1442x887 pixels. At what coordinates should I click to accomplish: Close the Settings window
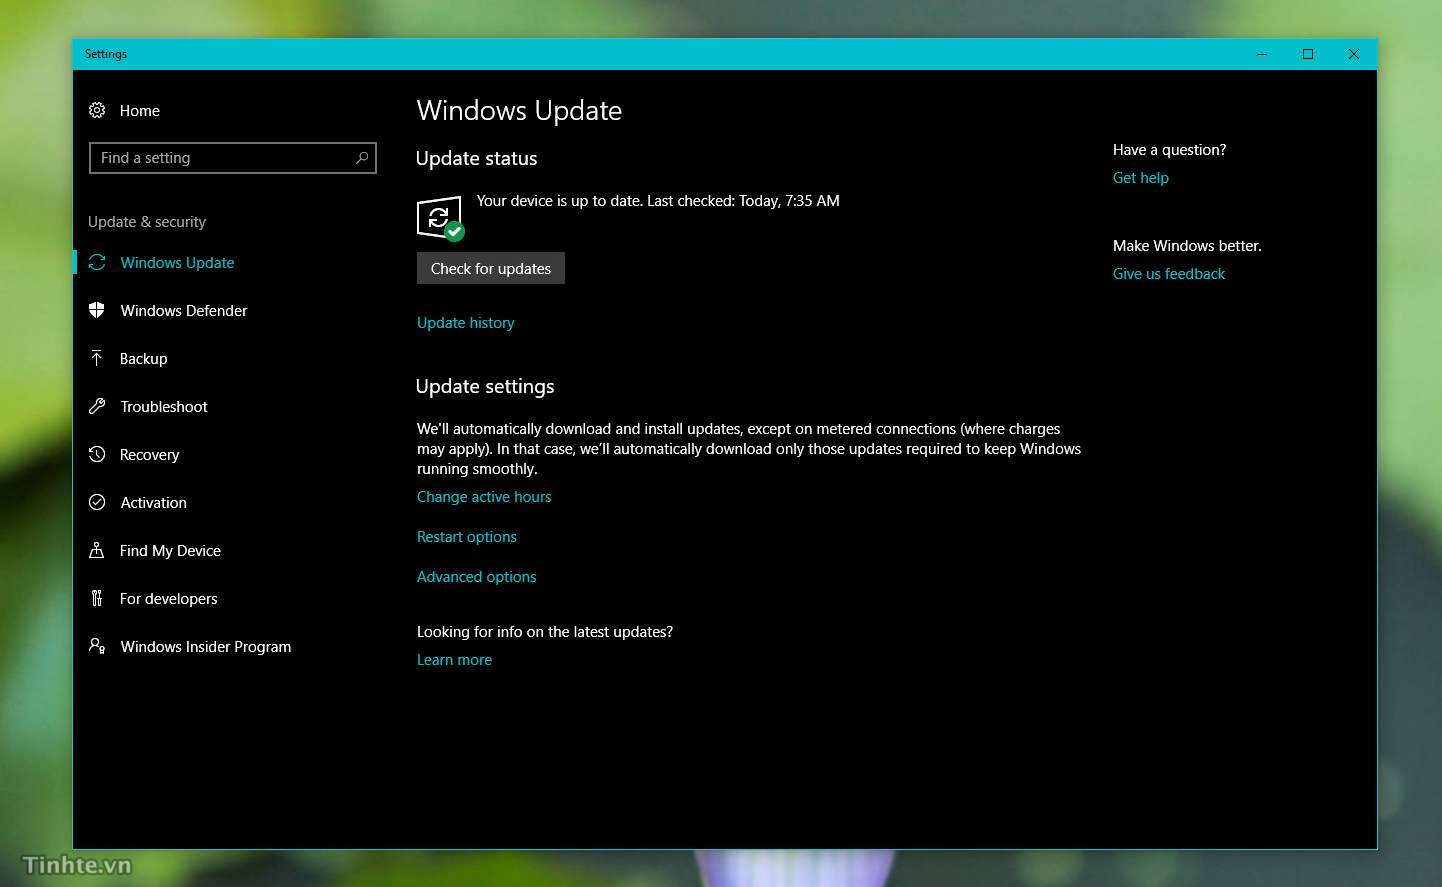click(x=1354, y=54)
